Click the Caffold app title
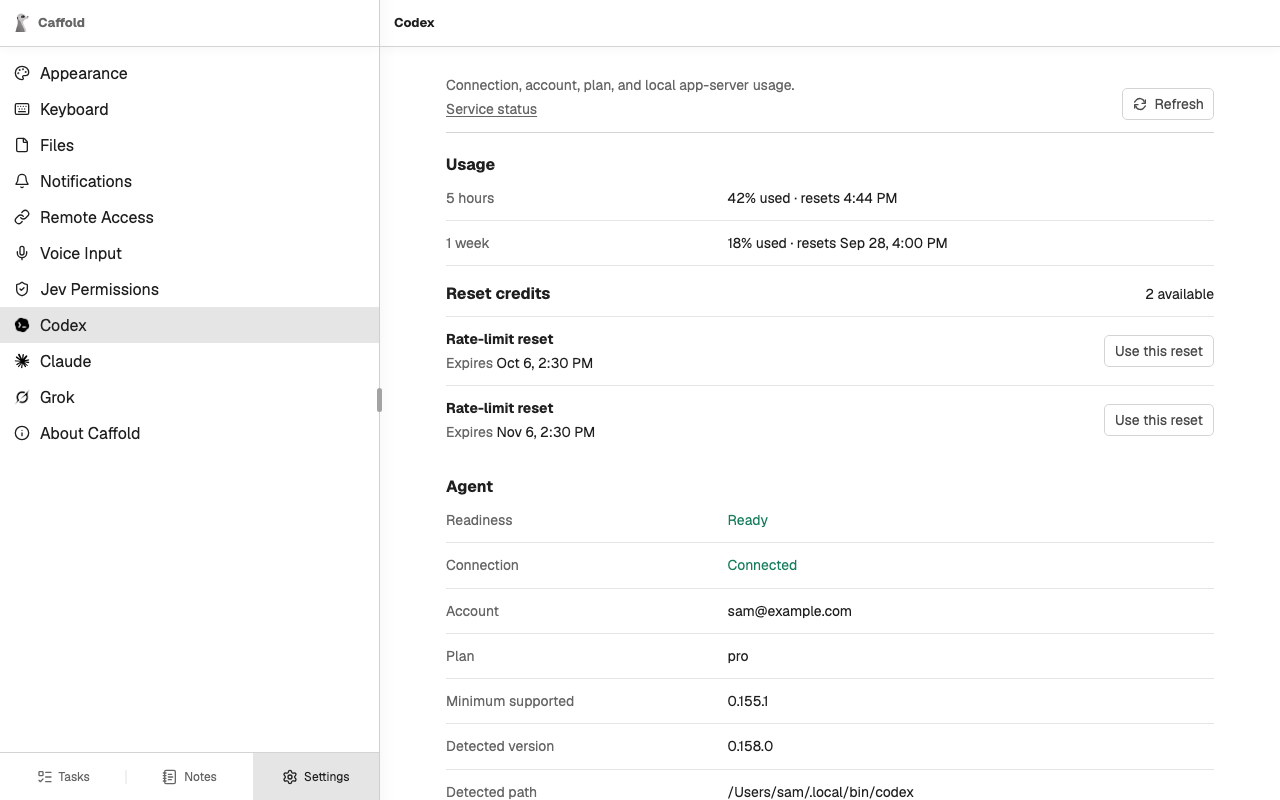The height and width of the screenshot is (800, 1280). coord(61,22)
